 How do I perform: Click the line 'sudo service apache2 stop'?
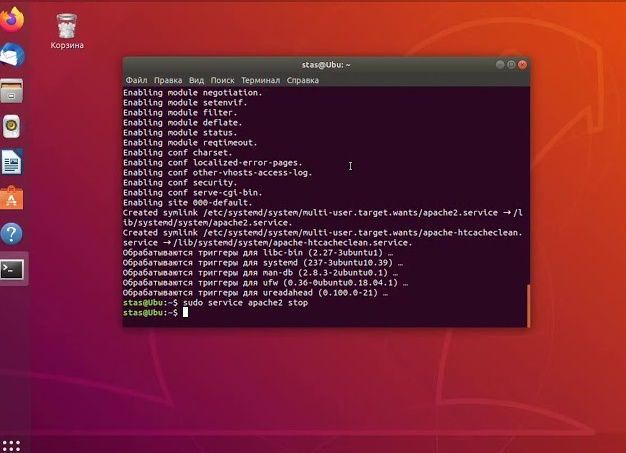click(x=246, y=303)
